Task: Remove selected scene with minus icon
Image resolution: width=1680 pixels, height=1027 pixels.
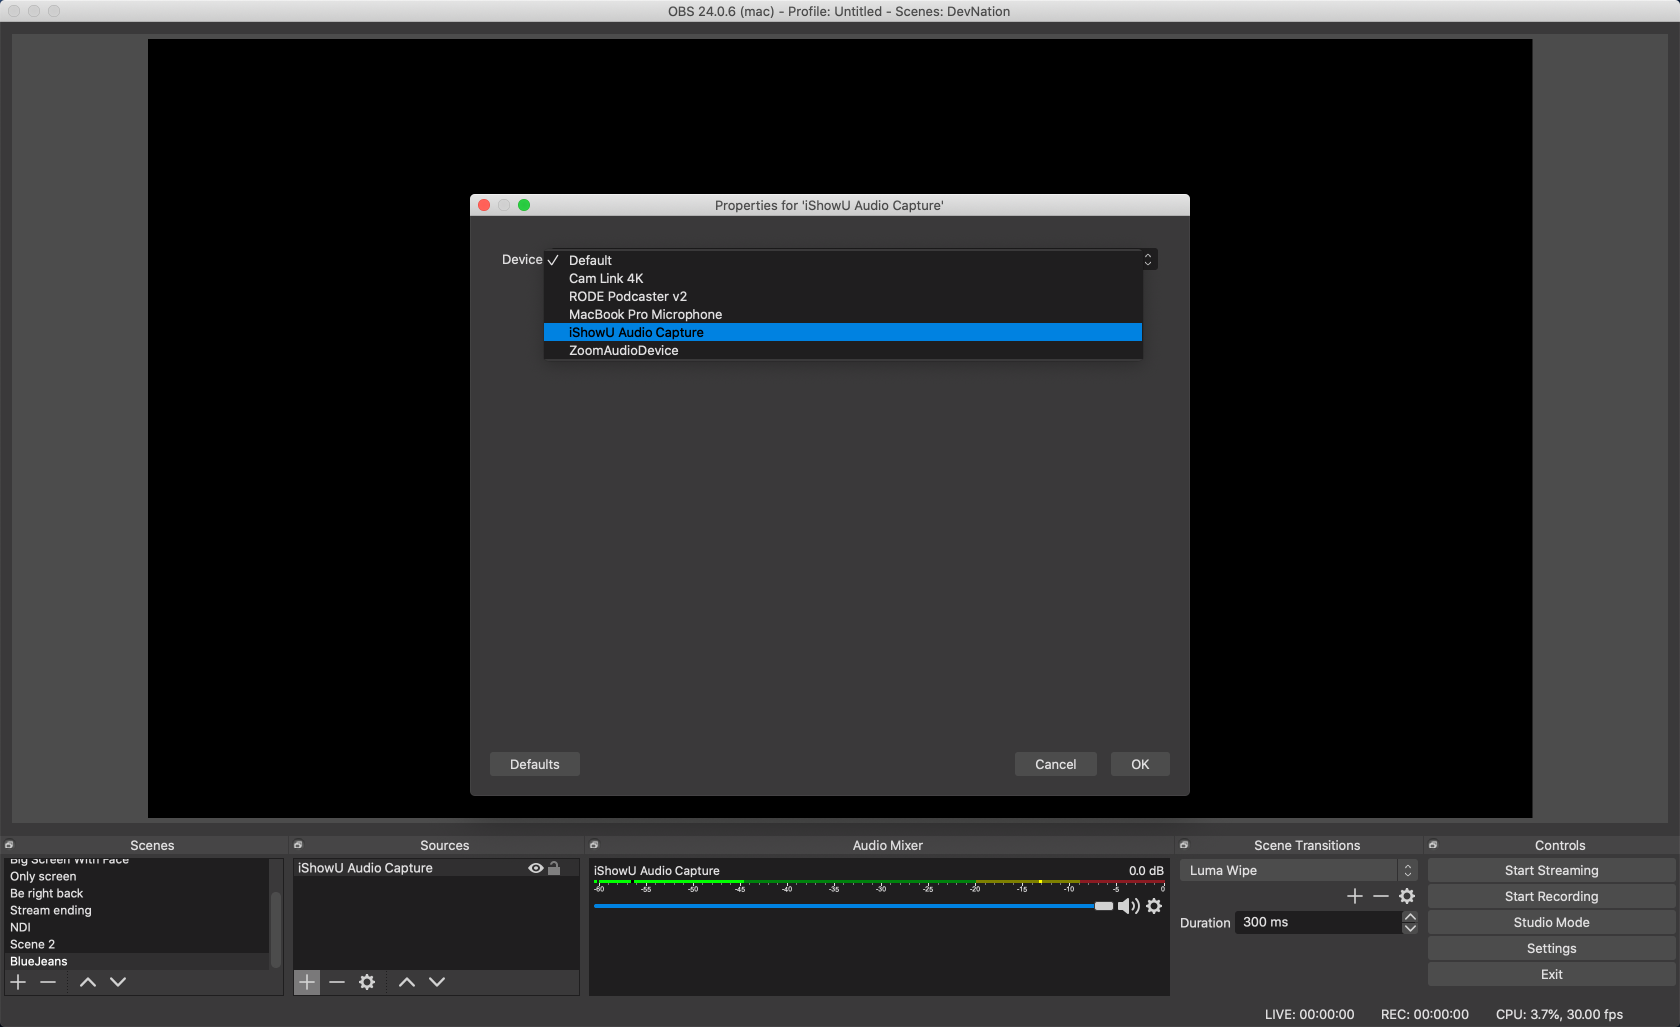Action: click(x=48, y=982)
